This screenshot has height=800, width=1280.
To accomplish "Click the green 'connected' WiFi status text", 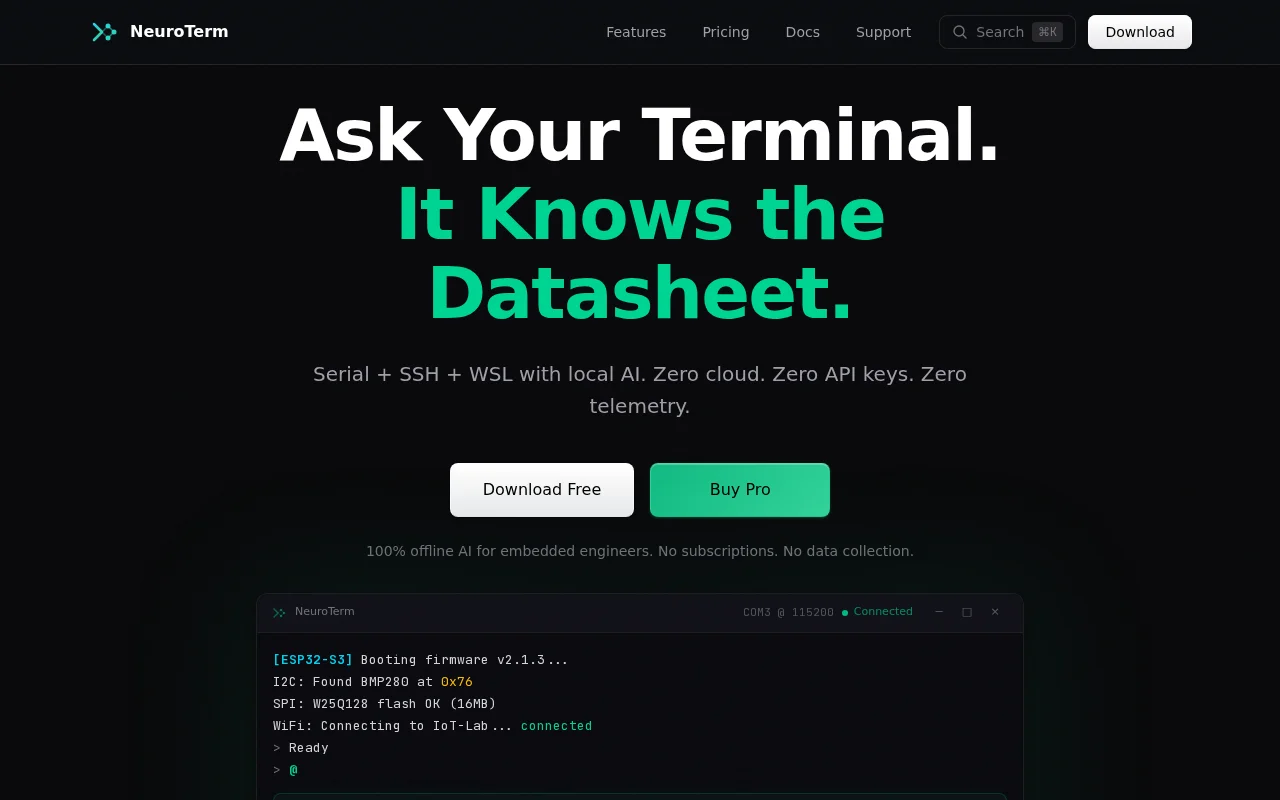I will [557, 726].
